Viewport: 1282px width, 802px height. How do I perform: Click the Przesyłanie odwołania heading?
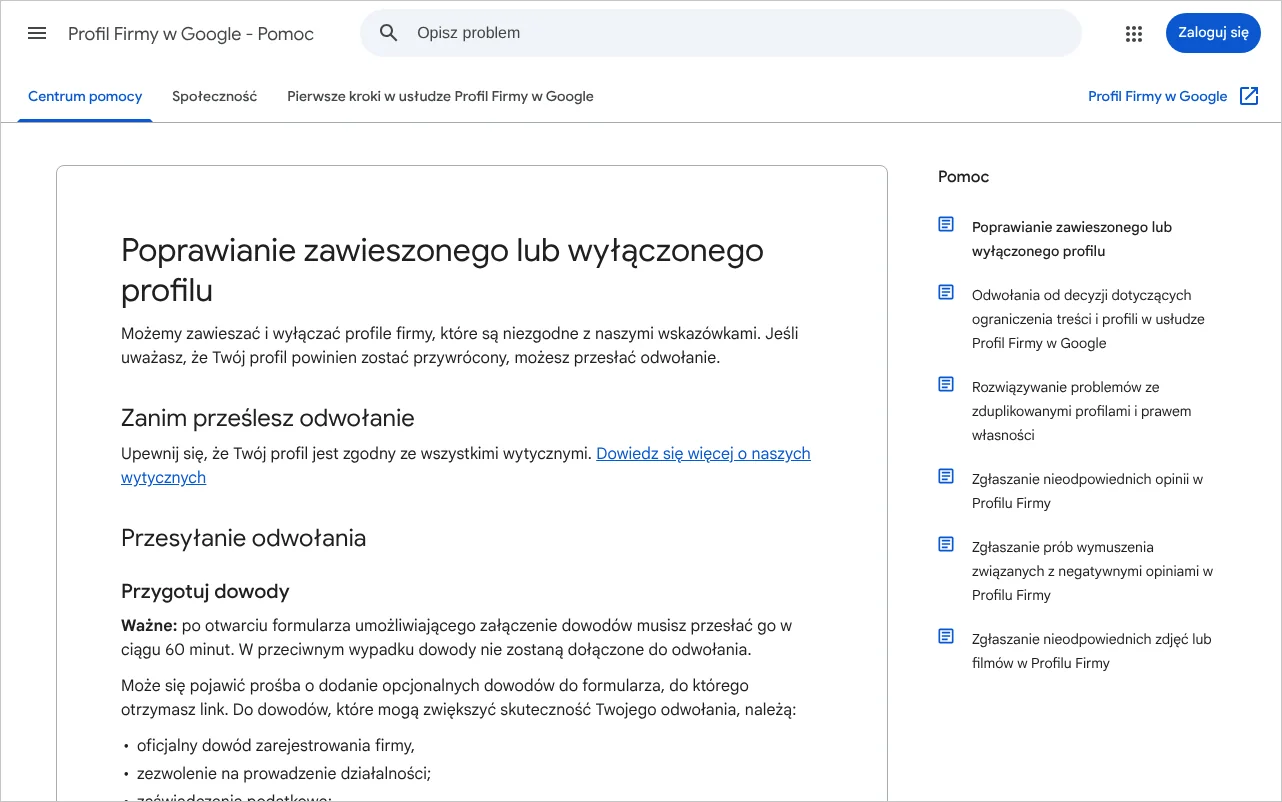click(243, 538)
